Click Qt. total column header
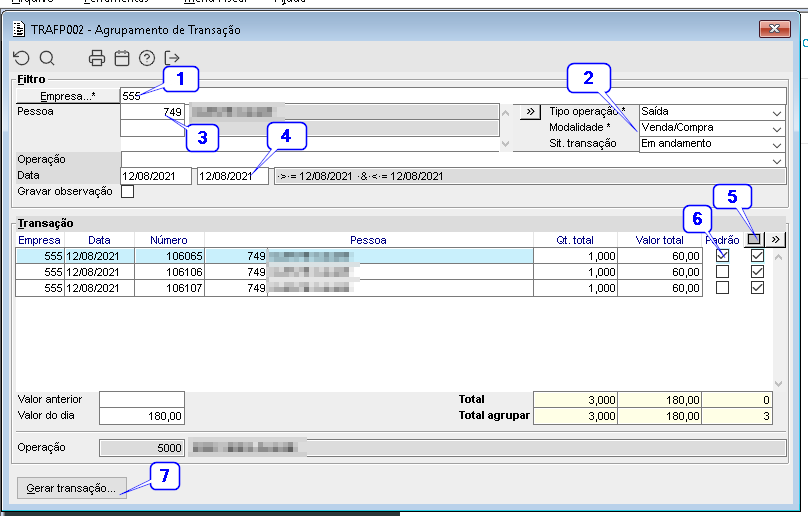808x516 pixels. click(x=575, y=240)
